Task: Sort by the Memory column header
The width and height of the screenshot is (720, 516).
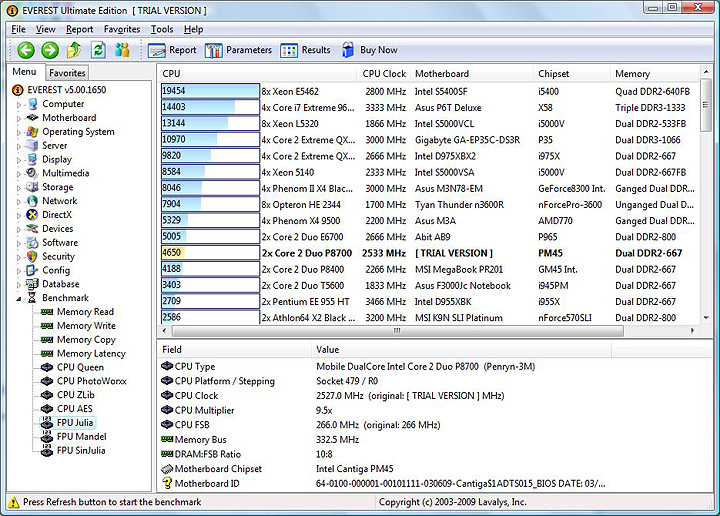Action: (655, 74)
